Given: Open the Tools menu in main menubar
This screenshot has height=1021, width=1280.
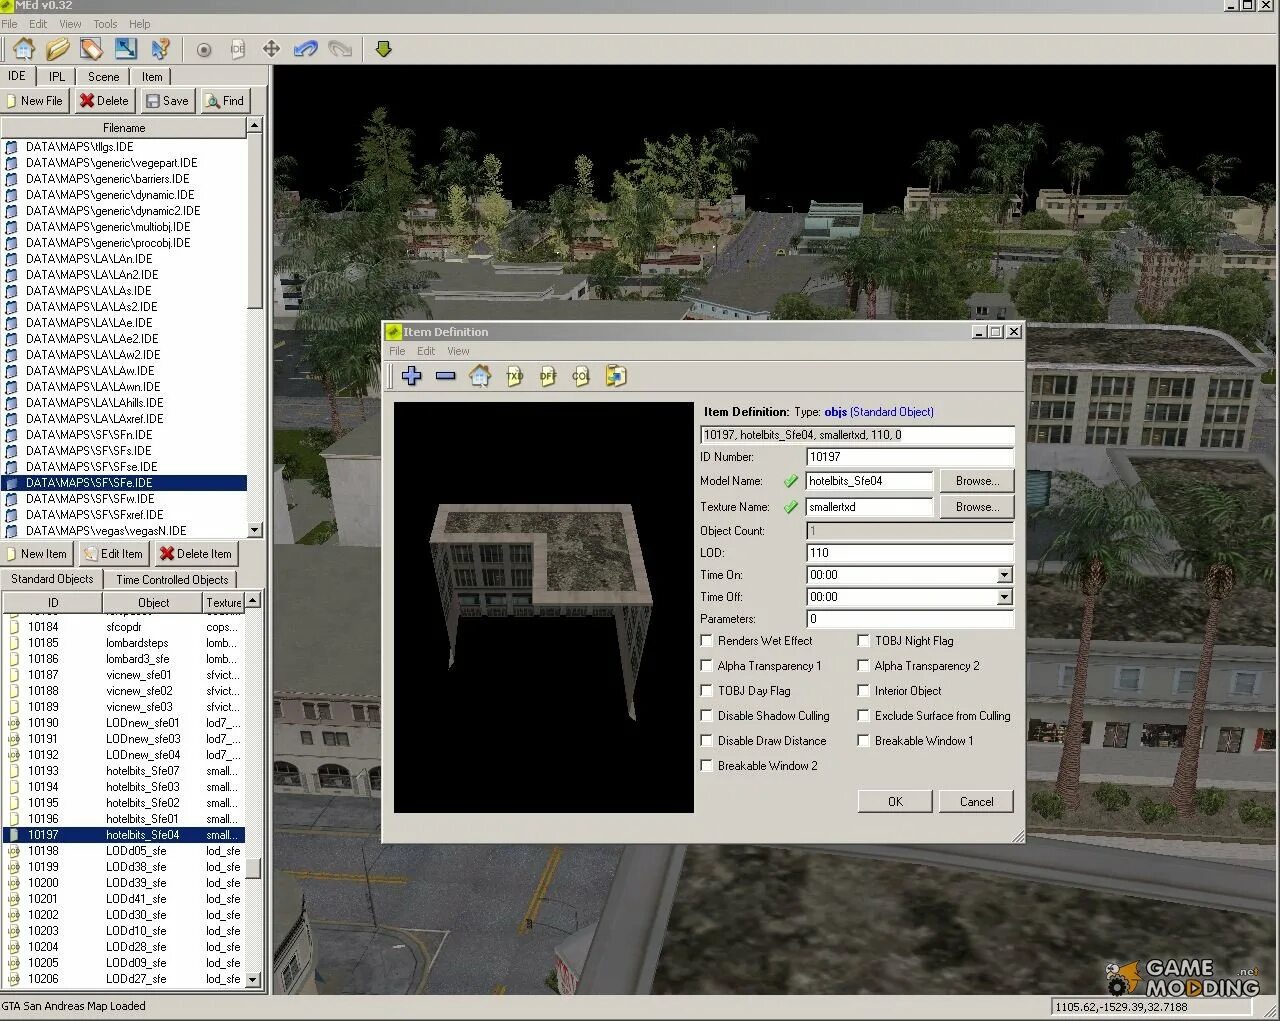Looking at the screenshot, I should tap(105, 24).
